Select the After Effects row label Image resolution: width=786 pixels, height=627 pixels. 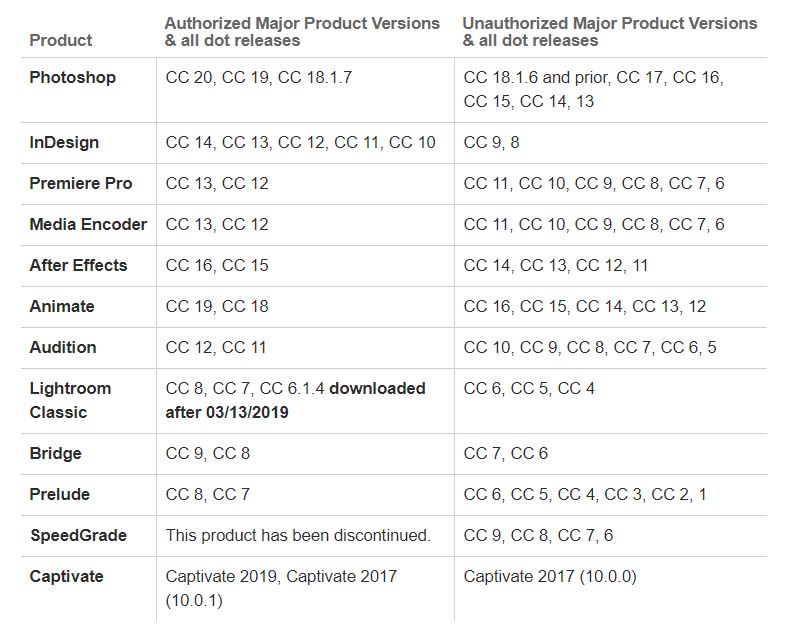pos(78,265)
